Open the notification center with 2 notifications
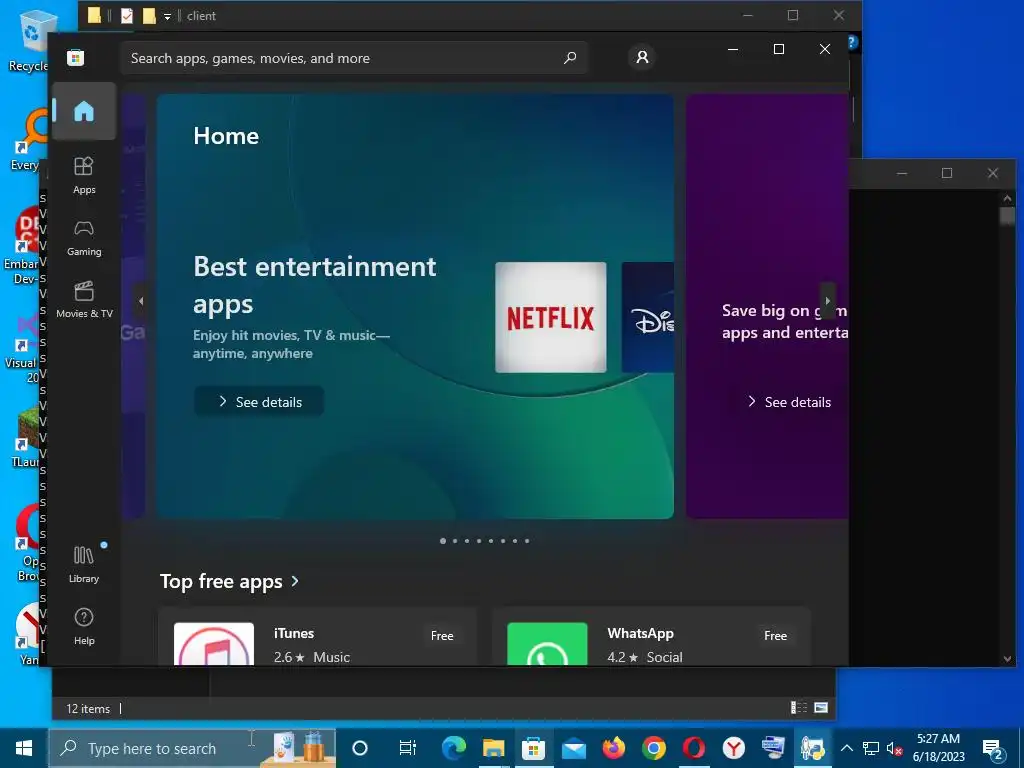This screenshot has width=1024, height=768. coord(993,750)
